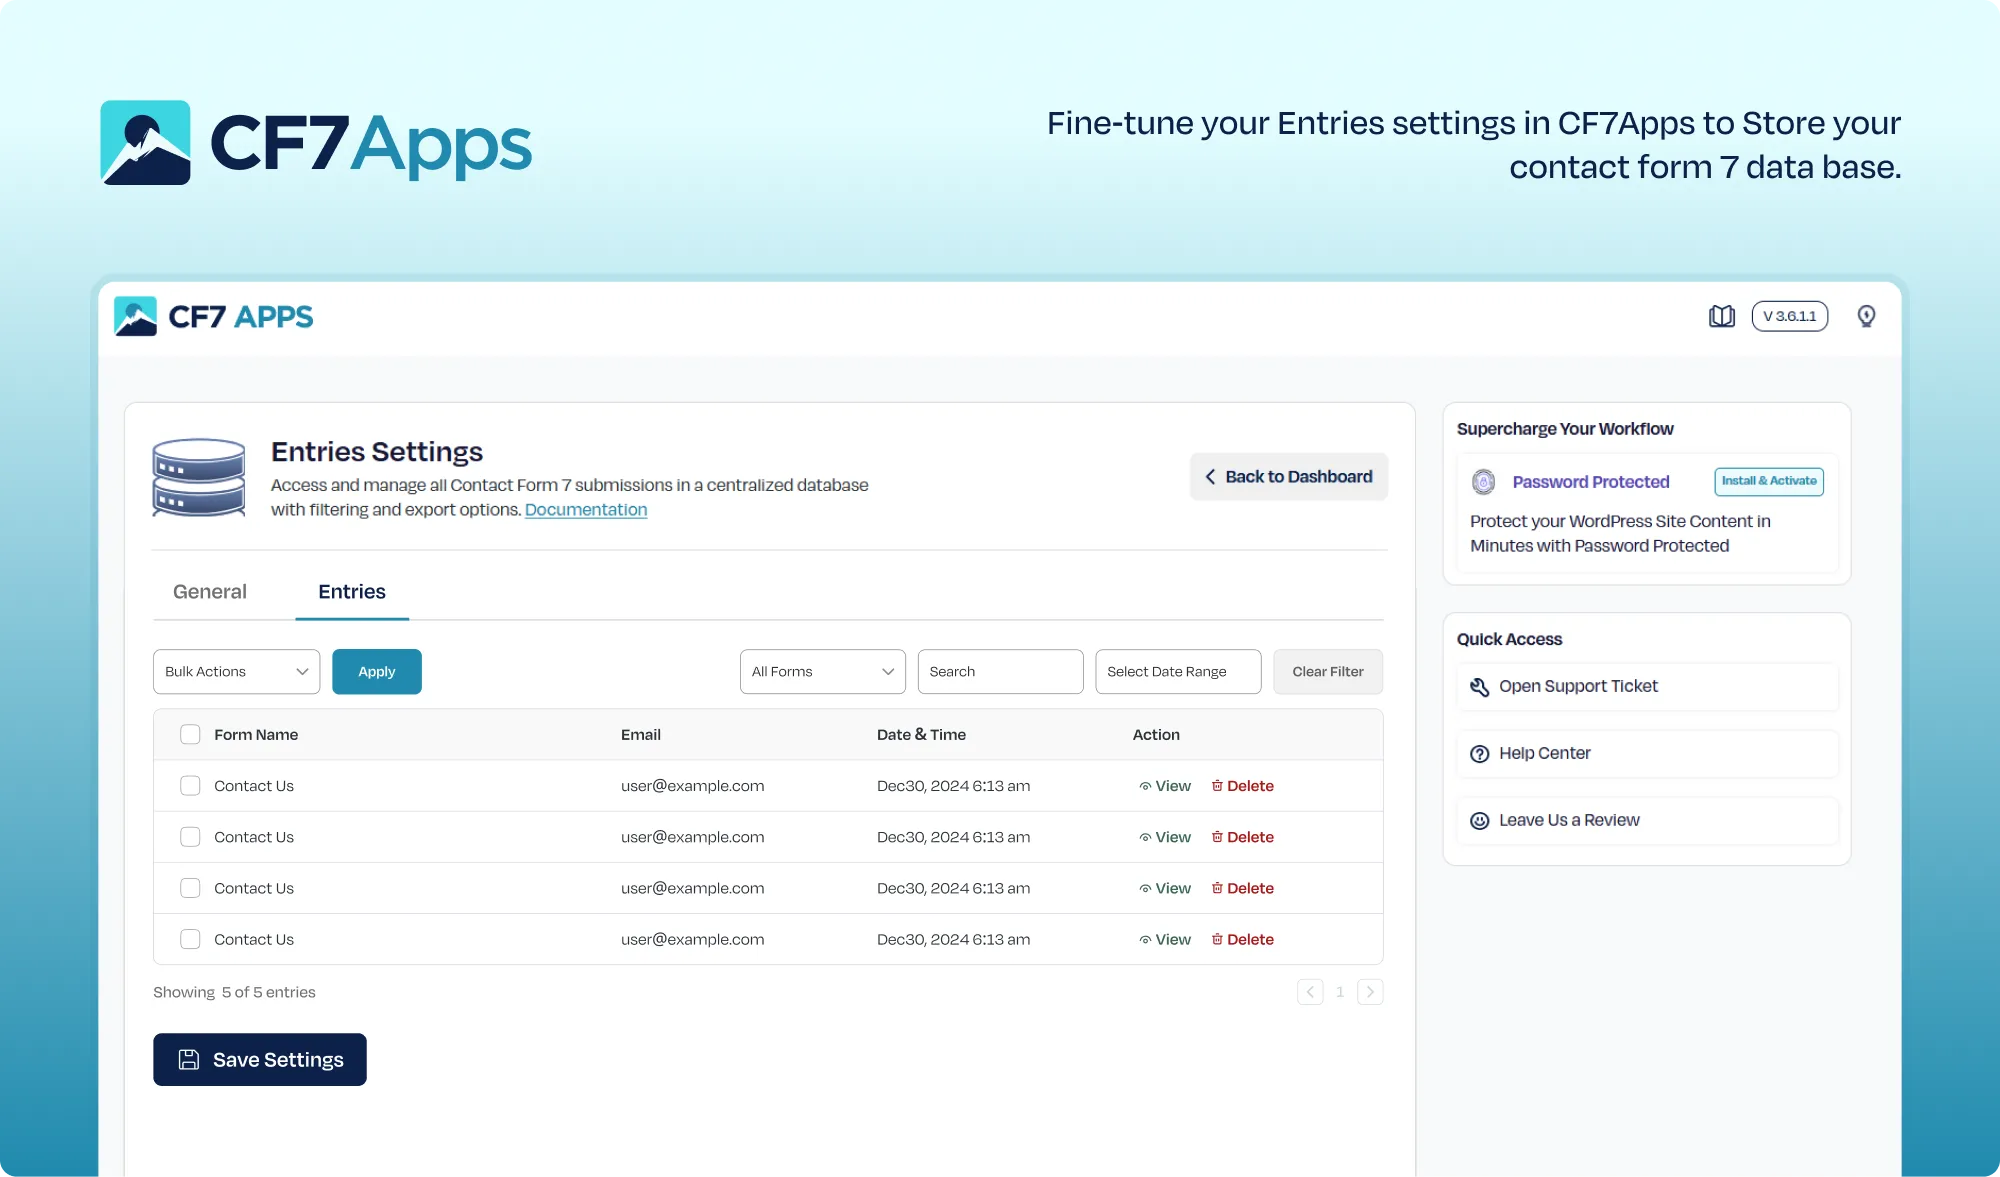This screenshot has height=1177, width=2000.
Task: Open the Help Center quick link
Action: 1648,754
